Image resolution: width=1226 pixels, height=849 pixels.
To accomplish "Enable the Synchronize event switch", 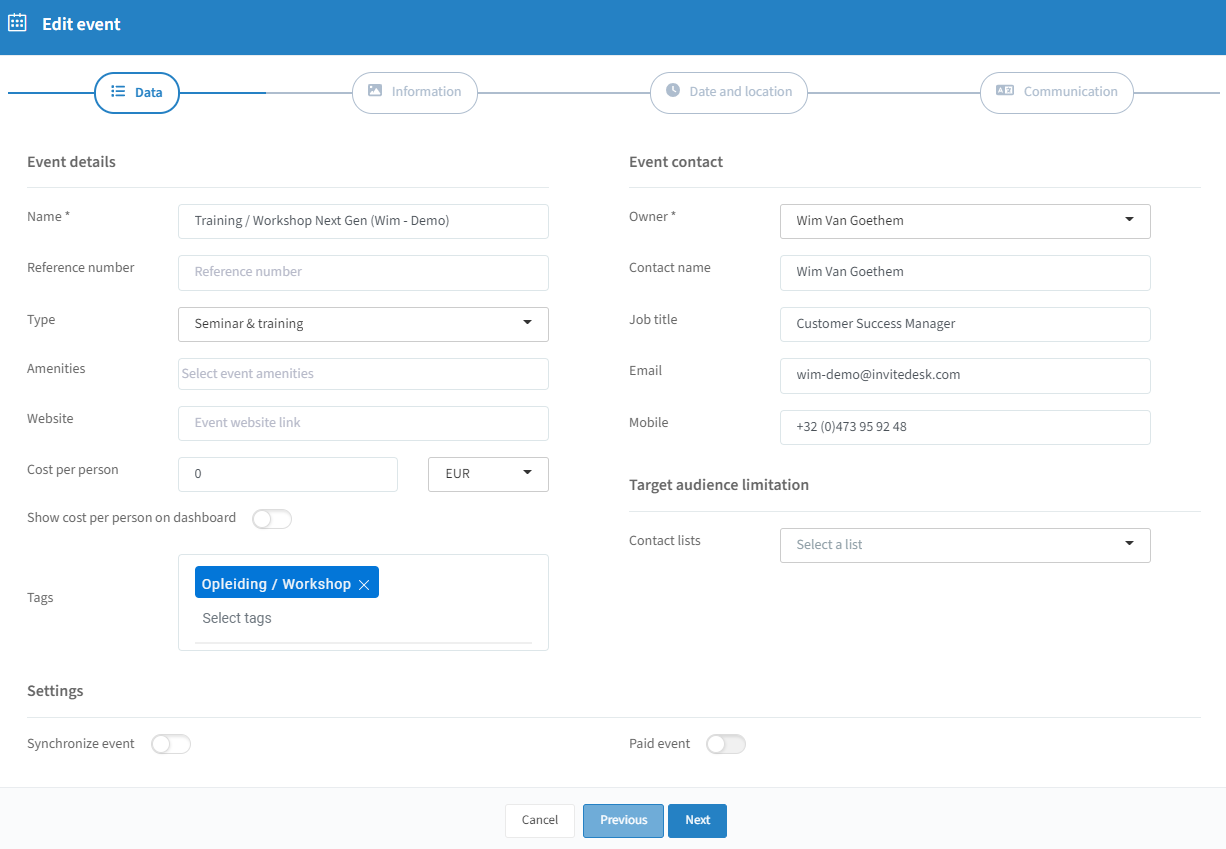I will pyautogui.click(x=171, y=744).
